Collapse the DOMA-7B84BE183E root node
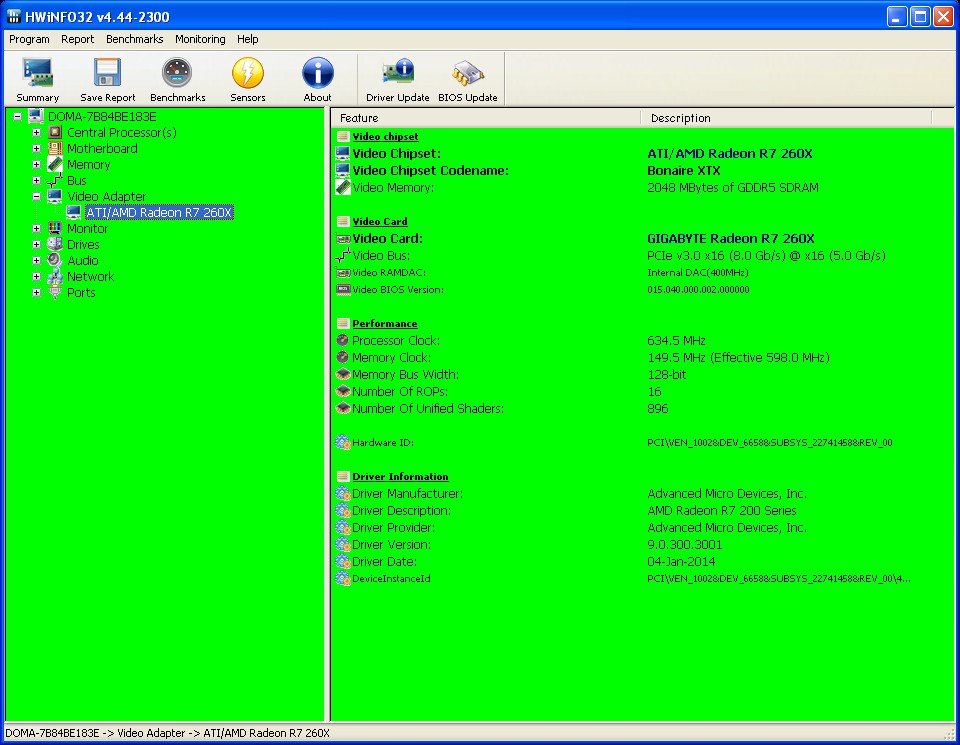Screen dimensions: 960x745 pos(18,117)
